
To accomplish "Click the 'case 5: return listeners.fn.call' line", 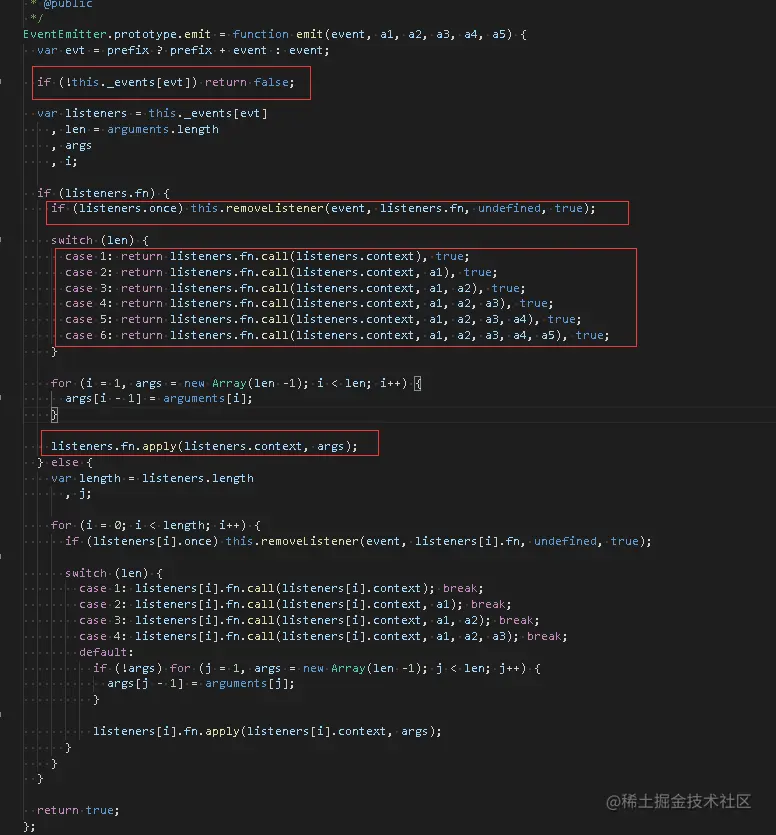I will coord(323,320).
